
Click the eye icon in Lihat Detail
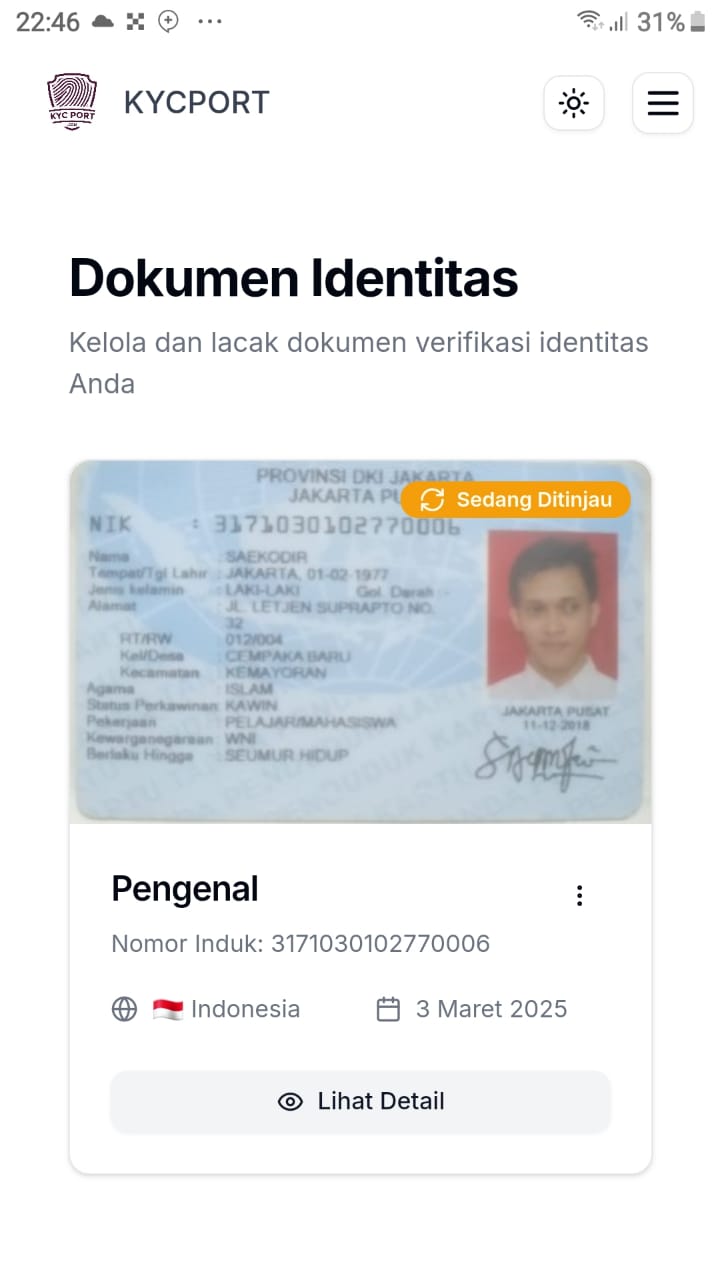coord(290,1102)
